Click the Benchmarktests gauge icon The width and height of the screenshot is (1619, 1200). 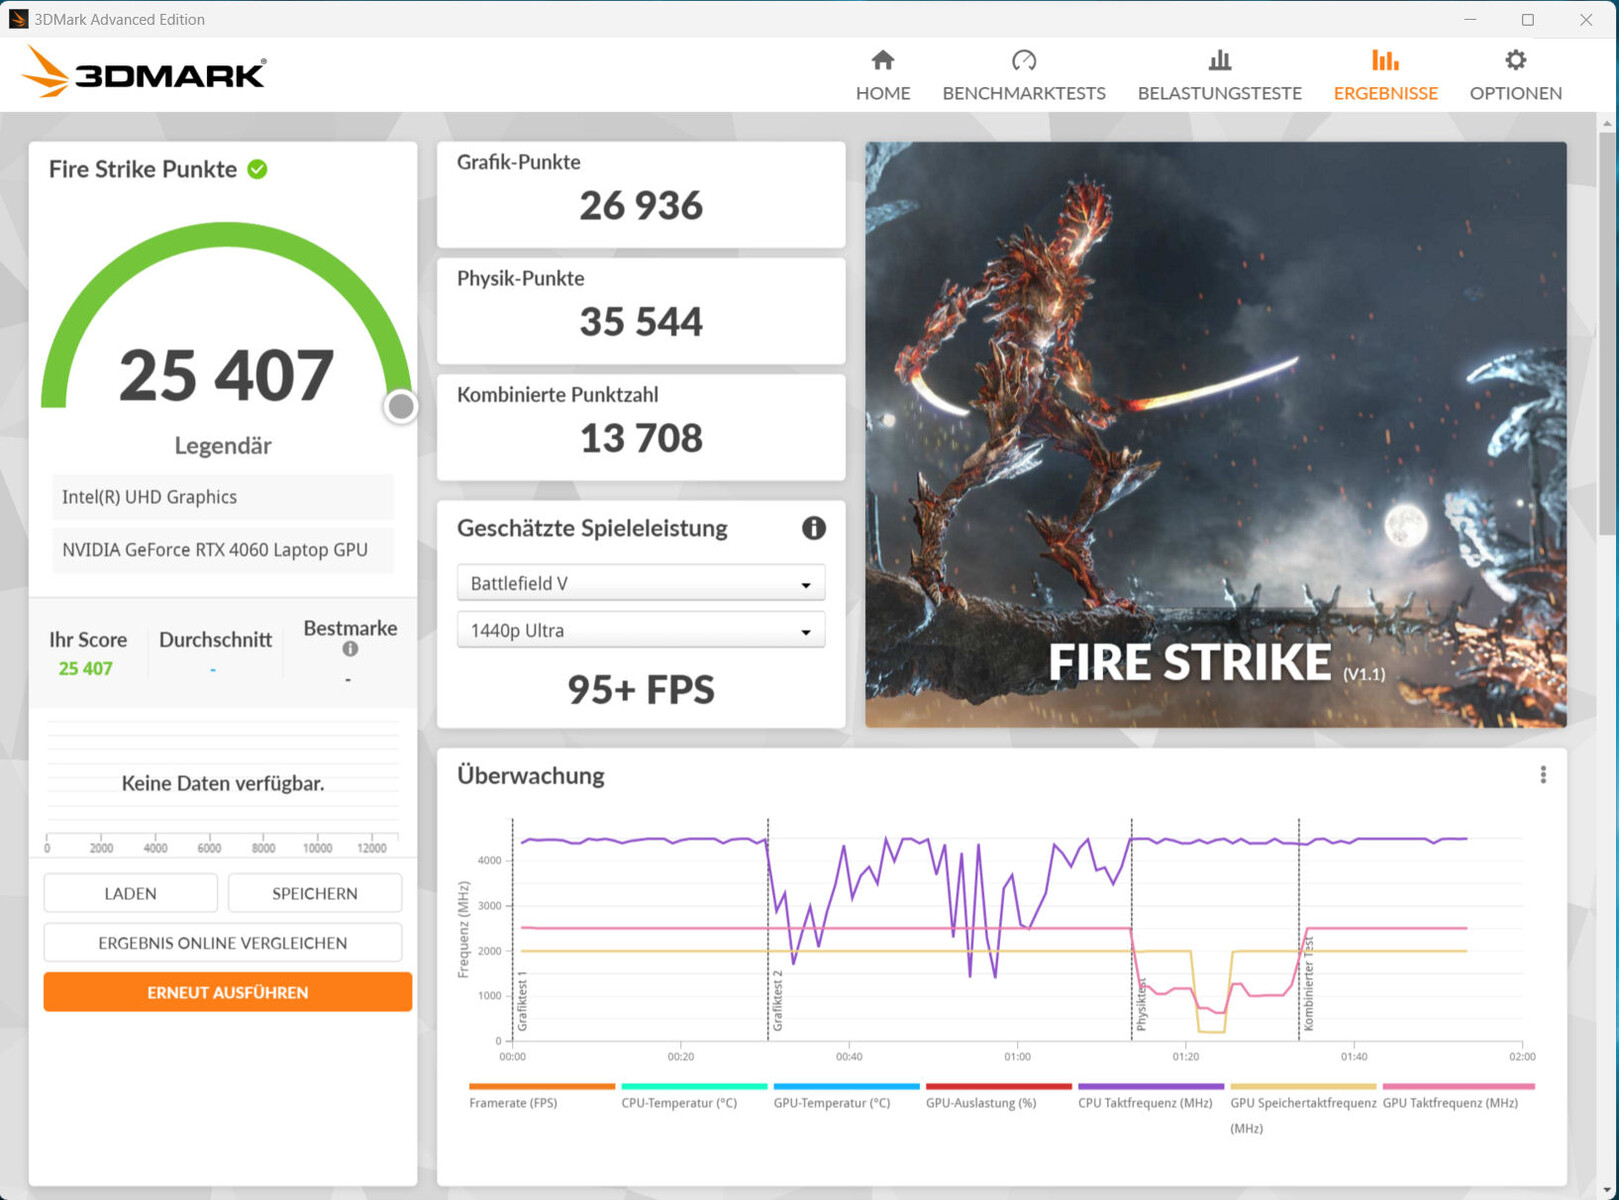pyautogui.click(x=1023, y=60)
